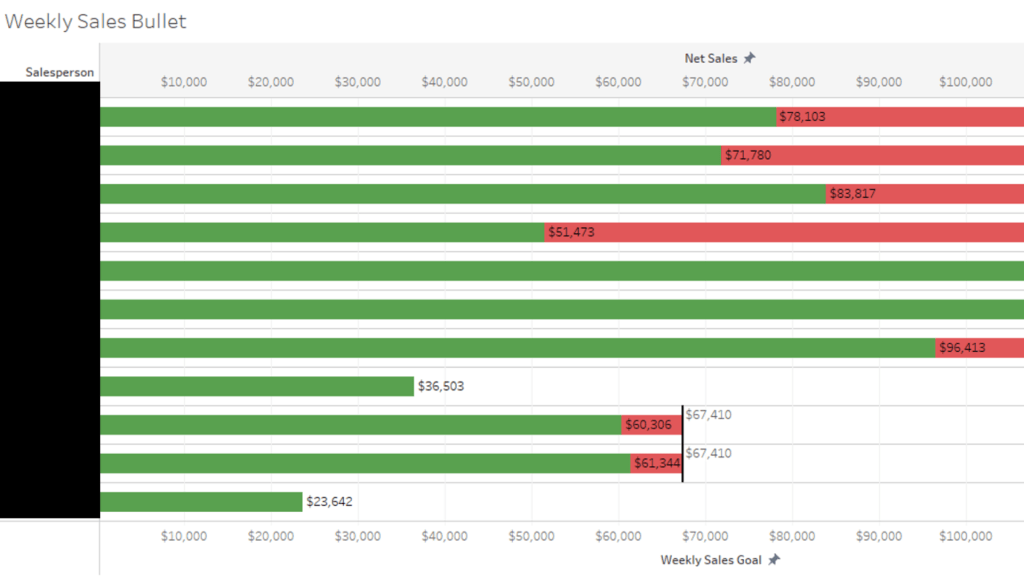1024x576 pixels.
Task: Click the pin icon beside Net Sales
Action: pos(749,58)
